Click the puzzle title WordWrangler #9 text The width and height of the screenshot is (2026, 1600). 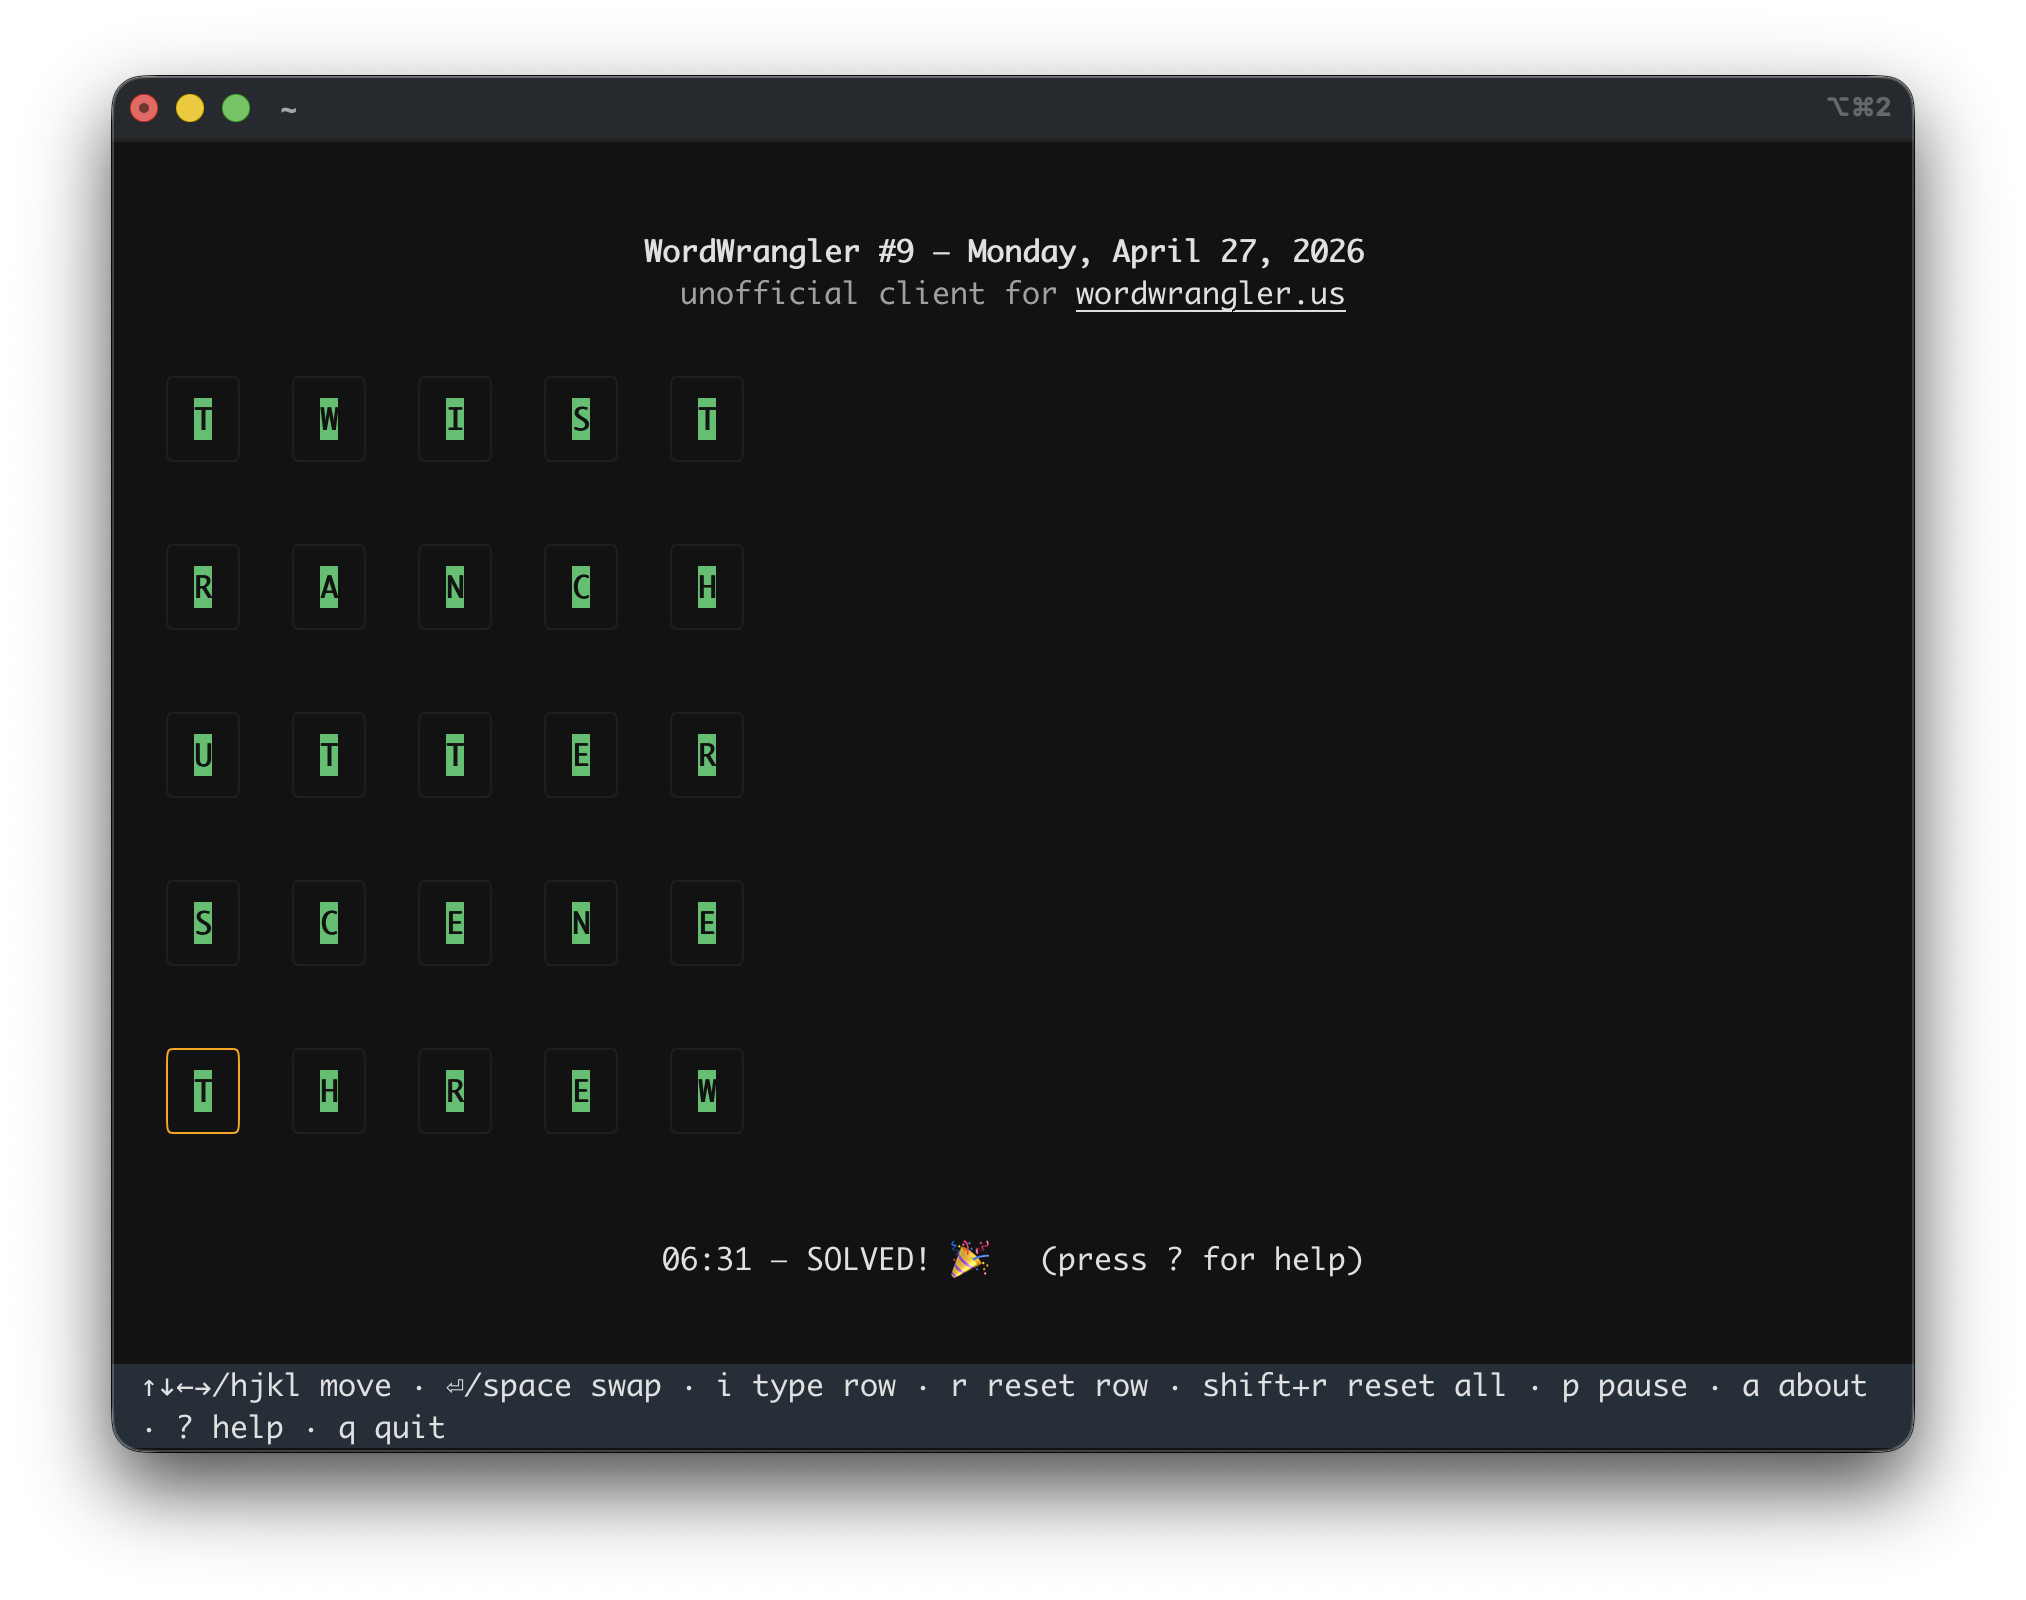coord(779,251)
